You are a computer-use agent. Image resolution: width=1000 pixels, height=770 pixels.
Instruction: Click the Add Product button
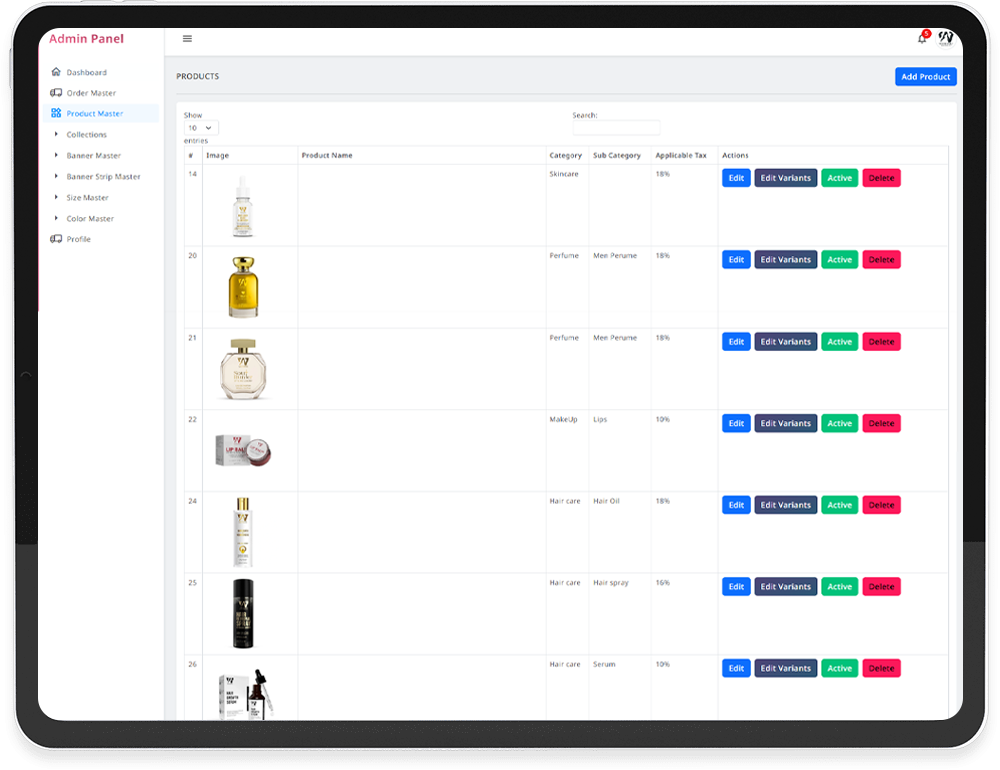coord(925,77)
